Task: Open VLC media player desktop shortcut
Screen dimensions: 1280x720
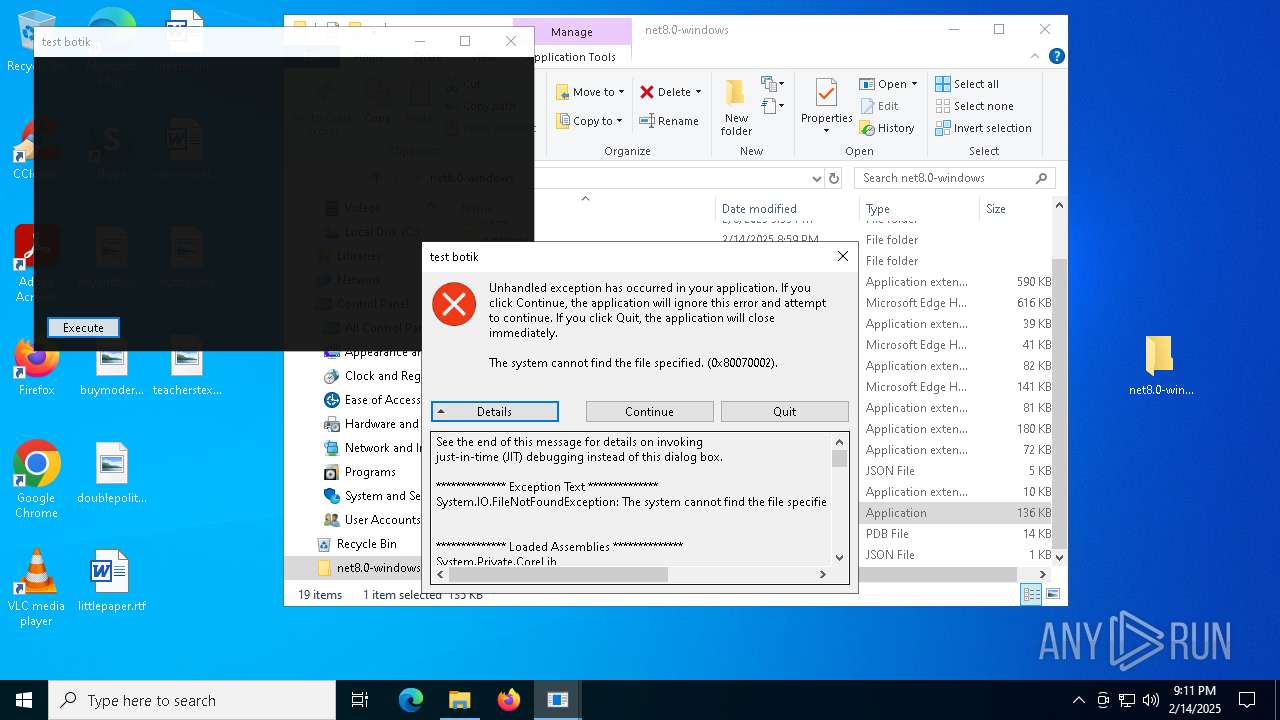Action: pos(36,589)
